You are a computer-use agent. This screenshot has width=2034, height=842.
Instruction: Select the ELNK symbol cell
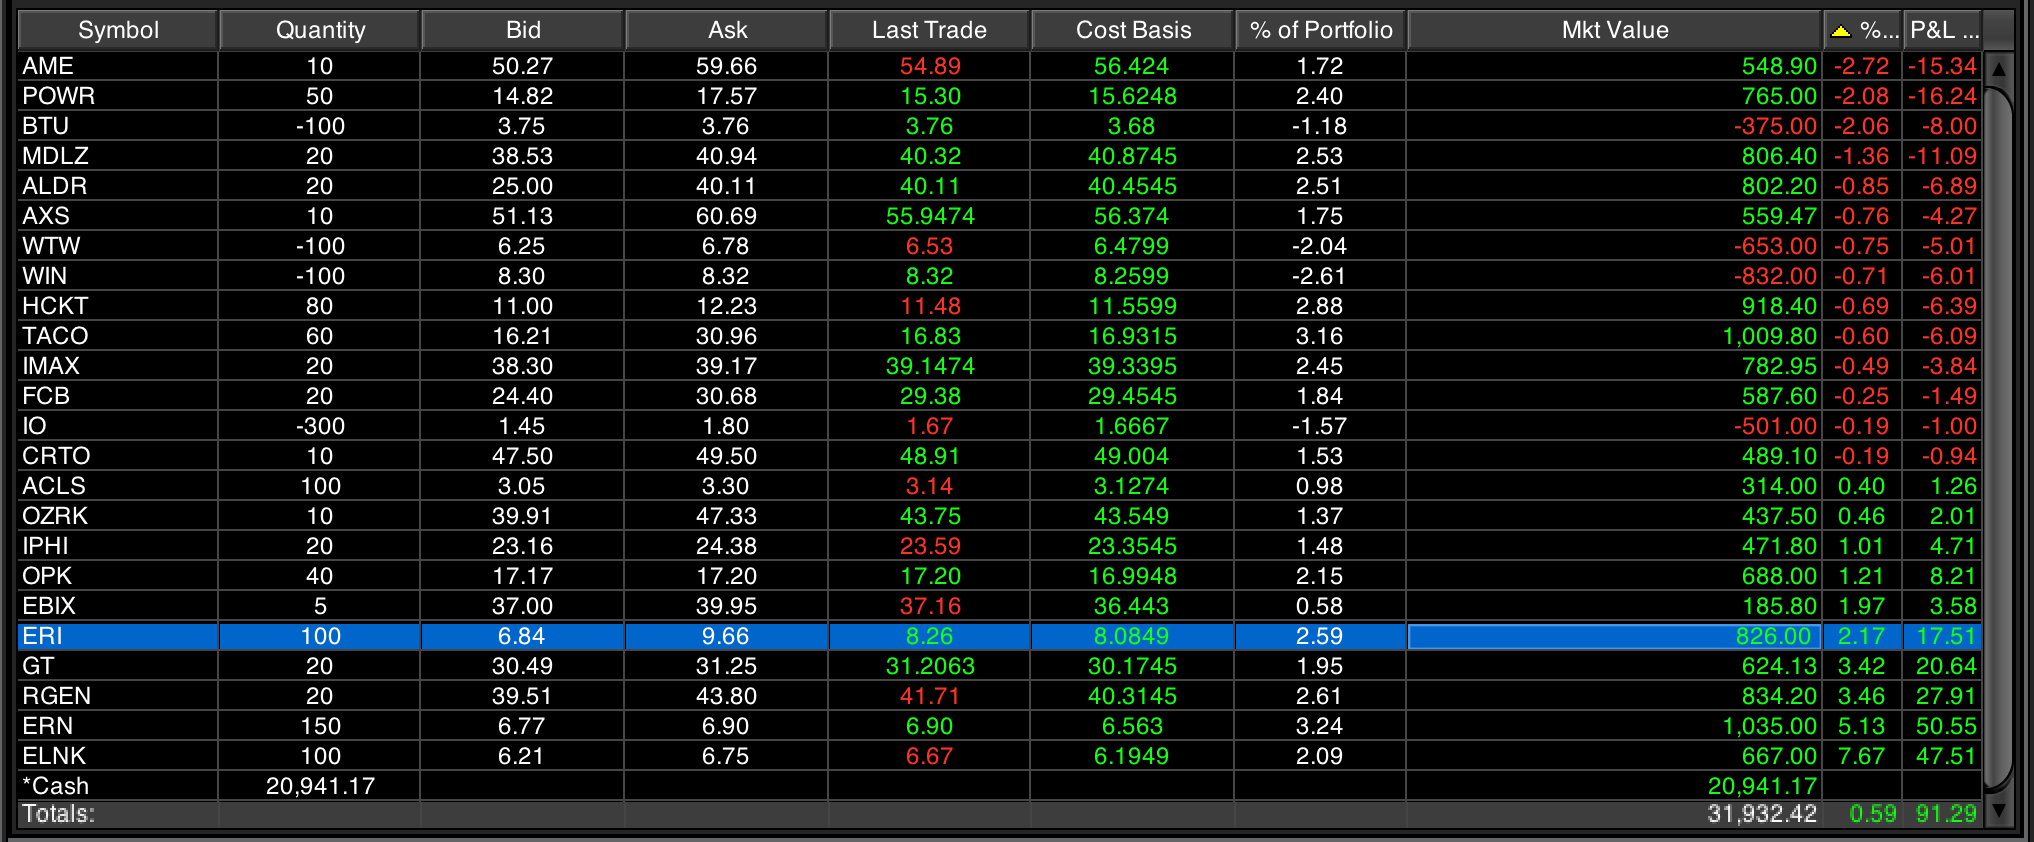point(118,756)
